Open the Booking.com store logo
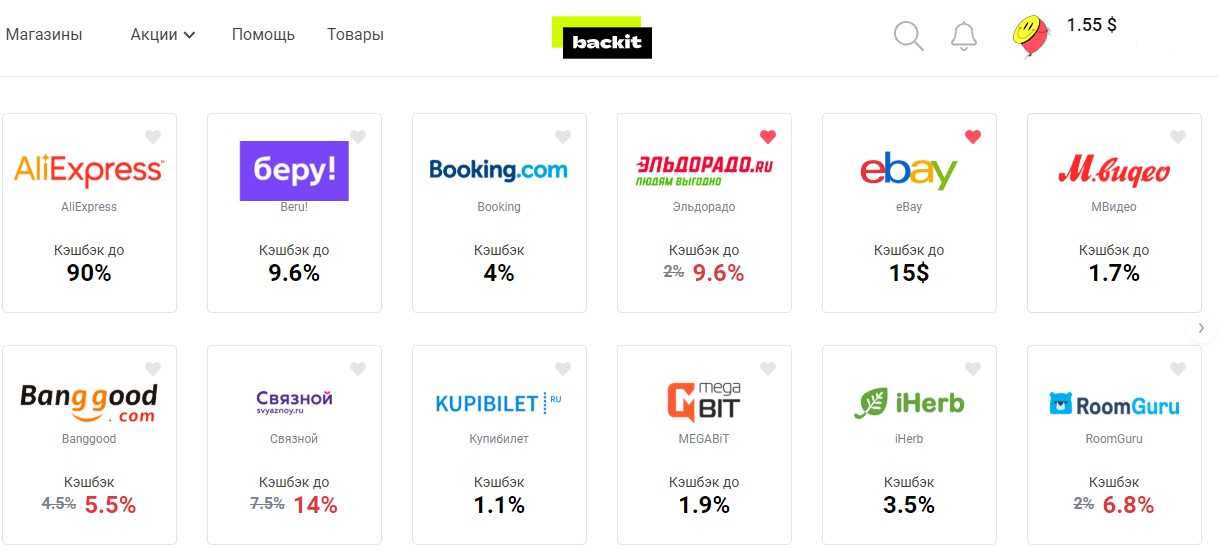Screen dimensions: 1219x549 point(498,170)
